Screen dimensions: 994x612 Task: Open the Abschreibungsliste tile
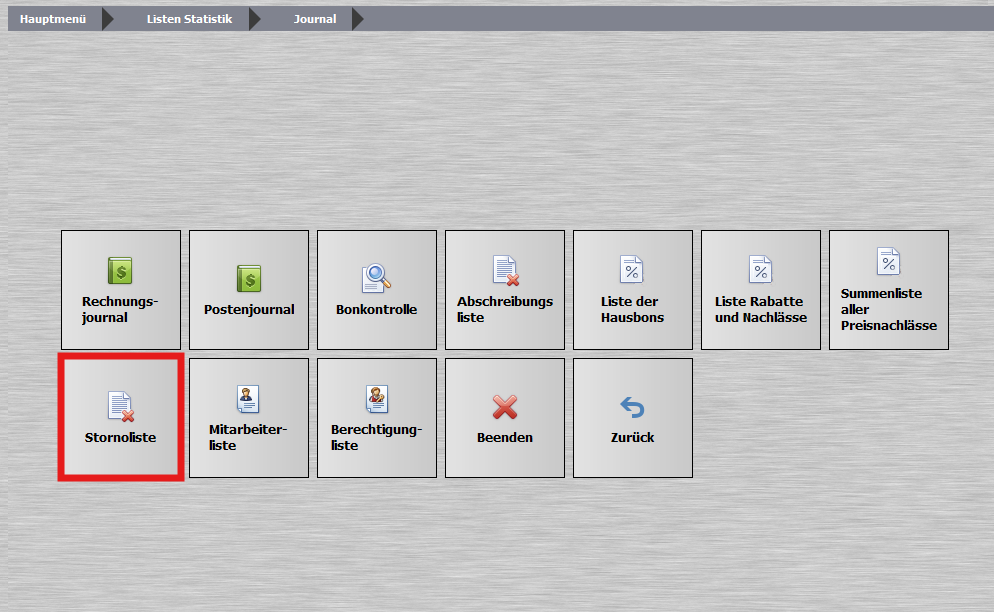pos(505,290)
